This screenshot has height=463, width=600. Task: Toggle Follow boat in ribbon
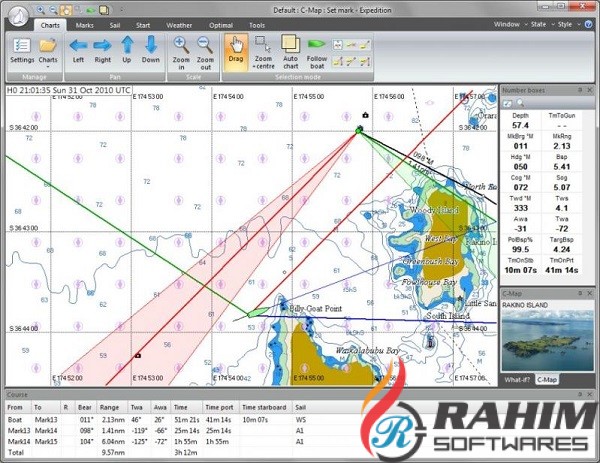click(317, 54)
